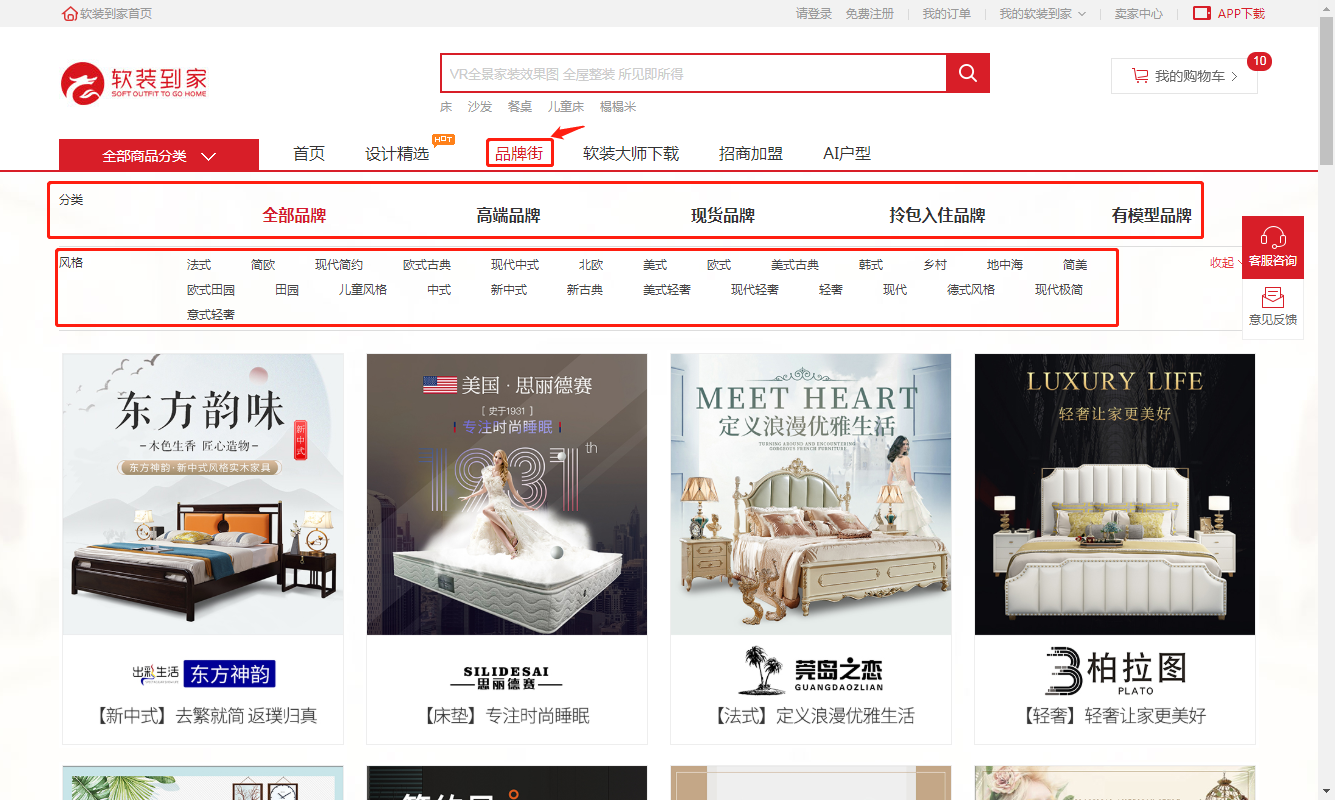This screenshot has height=800, width=1335.
Task: Click the headset 客服咨询 icon
Action: 1273,237
